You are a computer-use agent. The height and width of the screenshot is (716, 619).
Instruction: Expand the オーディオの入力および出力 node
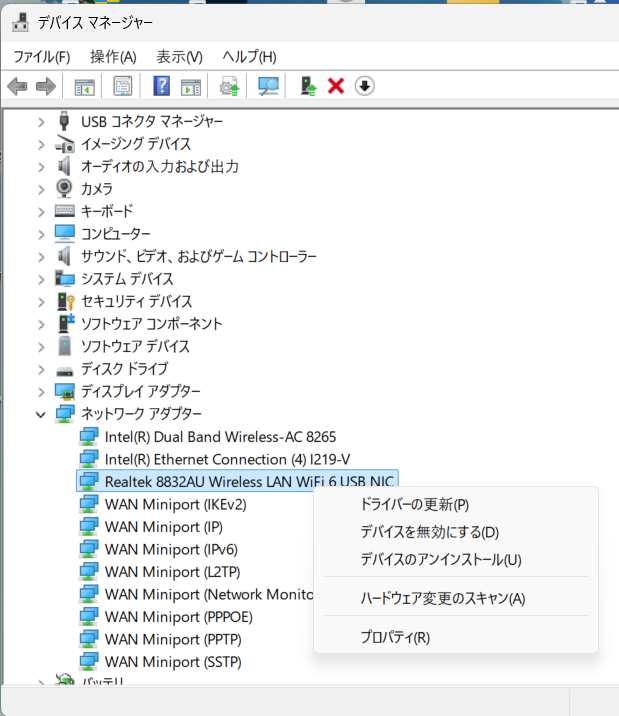41,167
